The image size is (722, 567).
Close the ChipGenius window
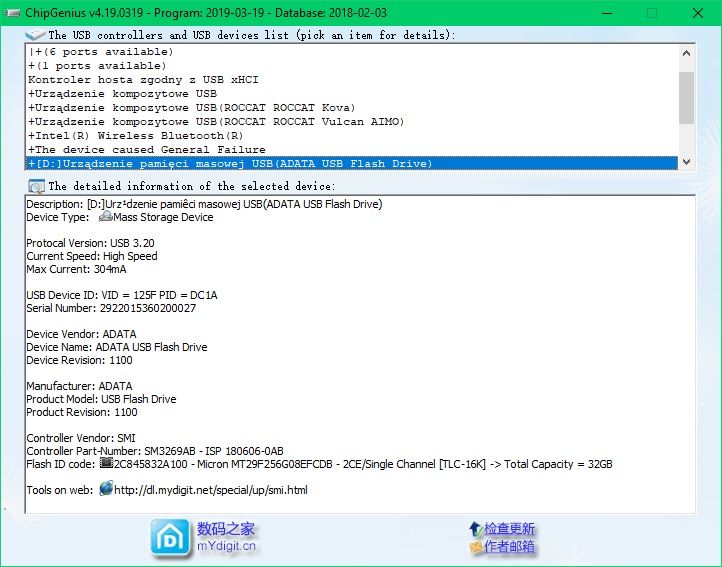coord(698,13)
